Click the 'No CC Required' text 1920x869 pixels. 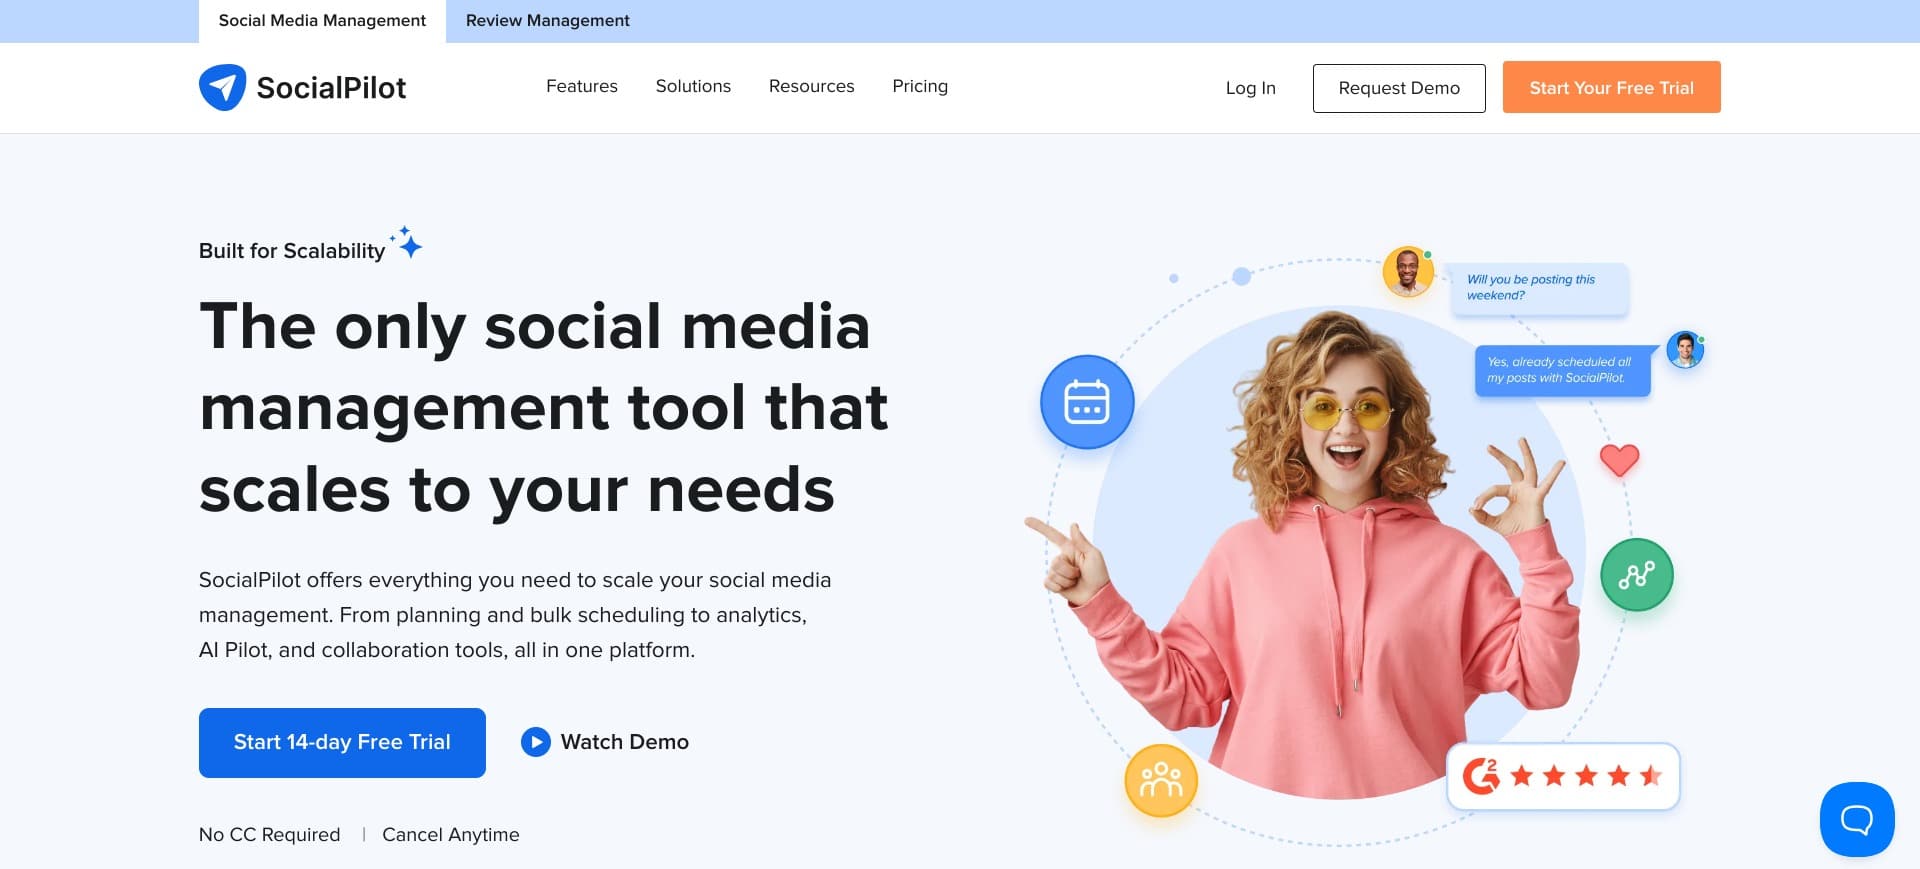(269, 835)
